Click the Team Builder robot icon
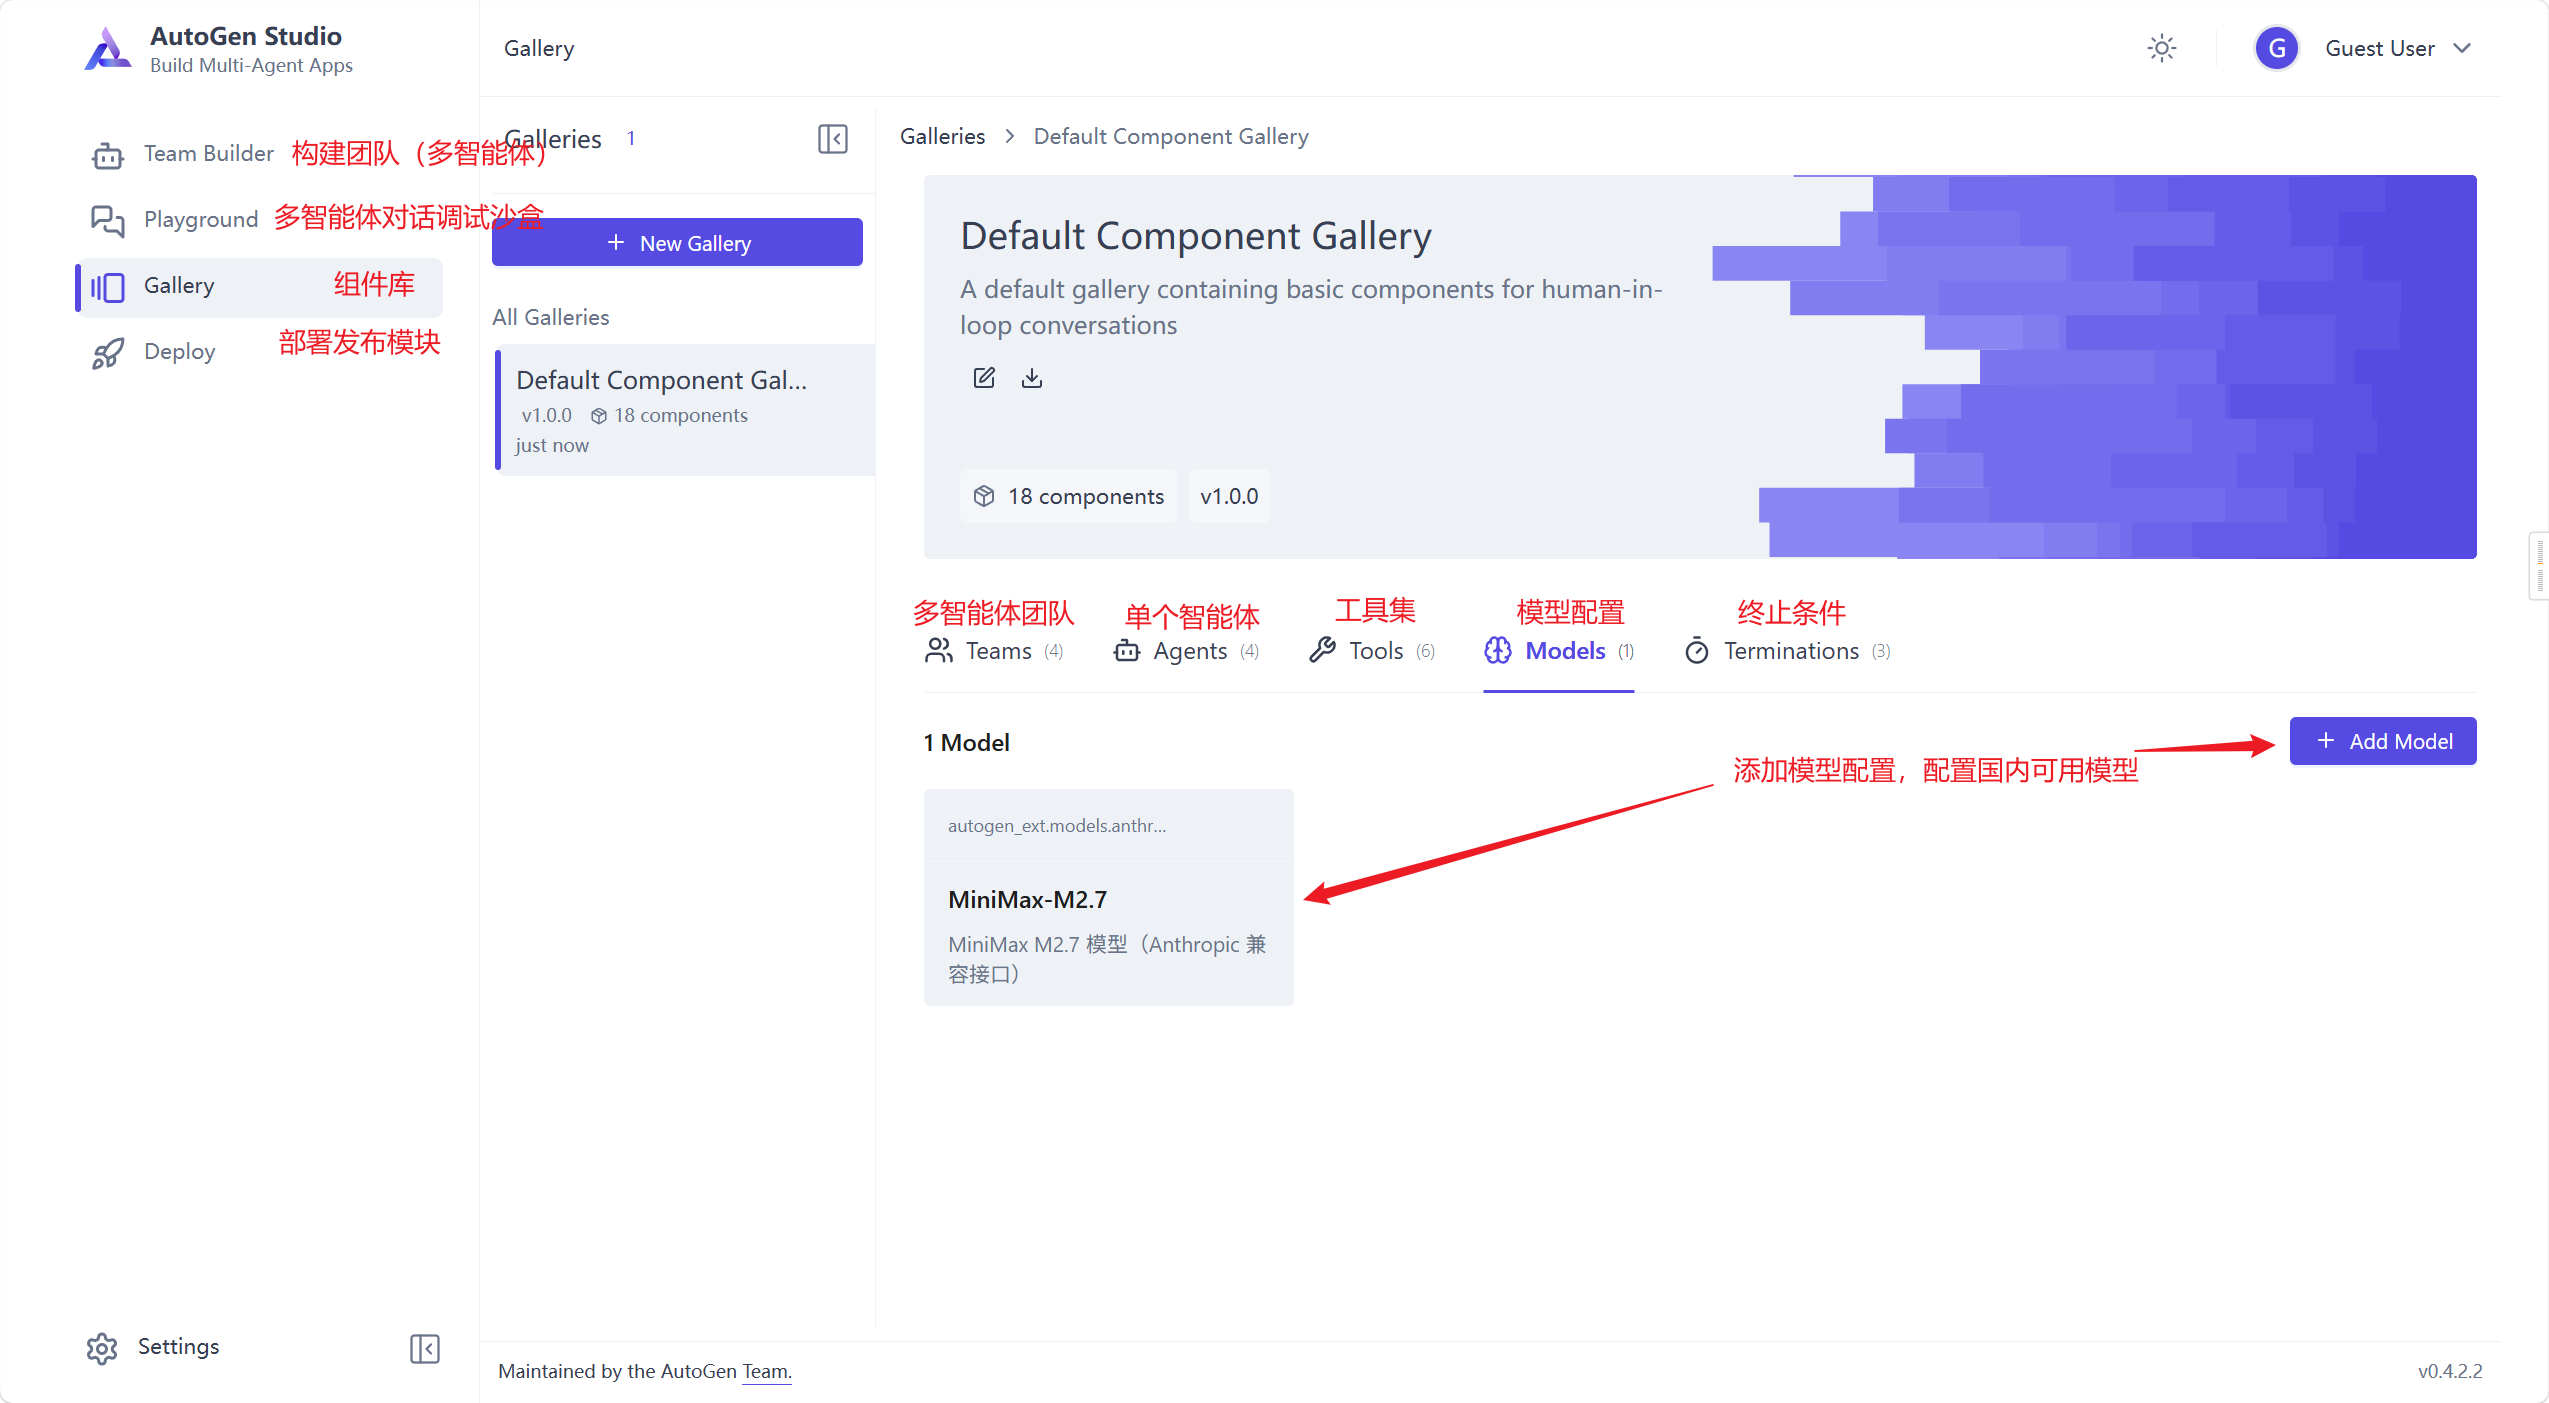This screenshot has height=1403, width=2549. coord(108,155)
